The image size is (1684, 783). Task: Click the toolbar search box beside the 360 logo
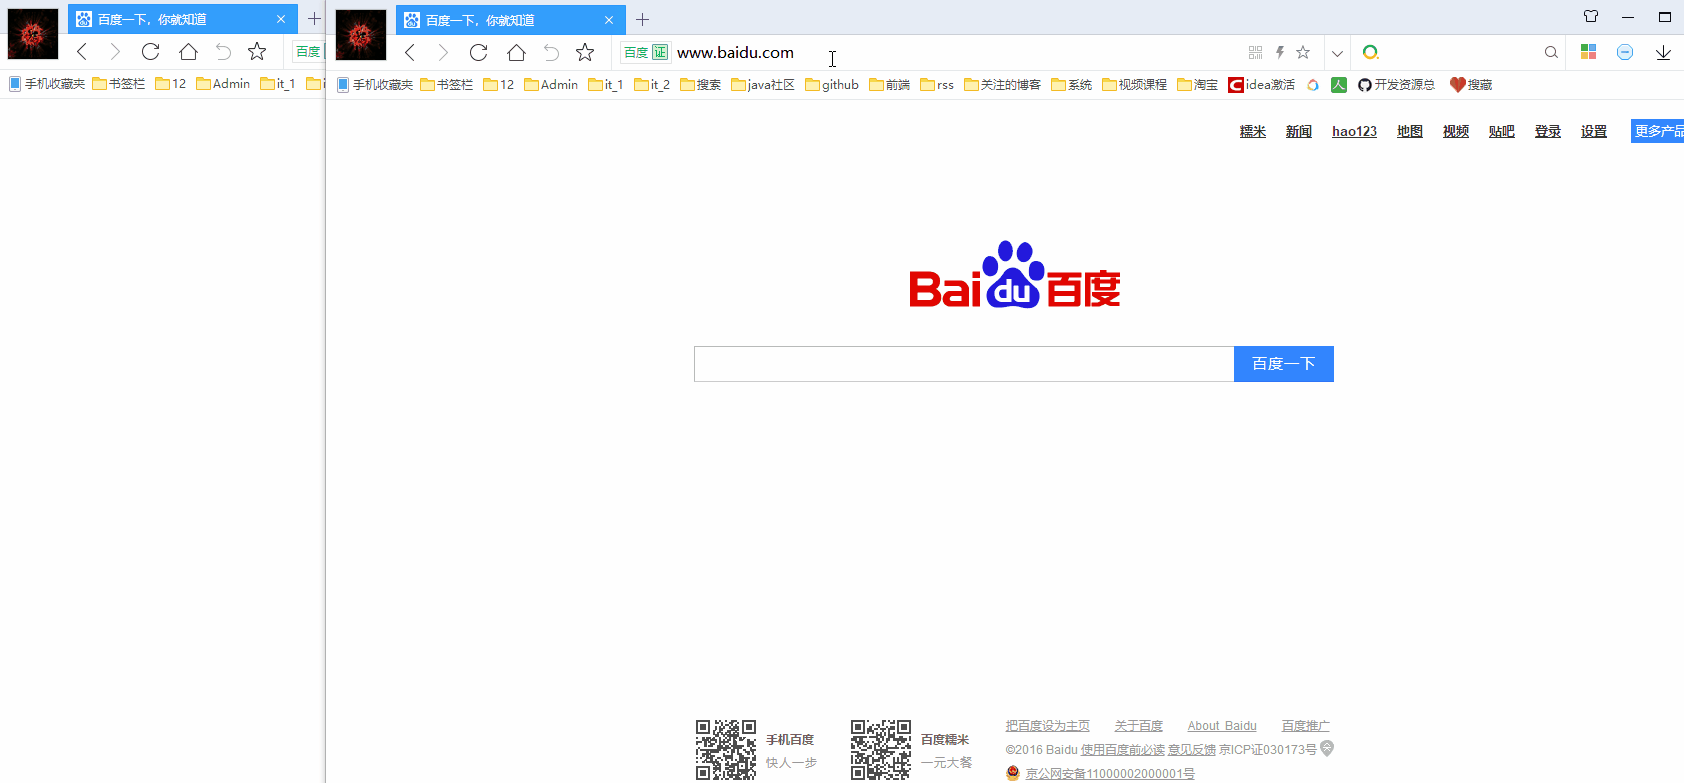1460,52
